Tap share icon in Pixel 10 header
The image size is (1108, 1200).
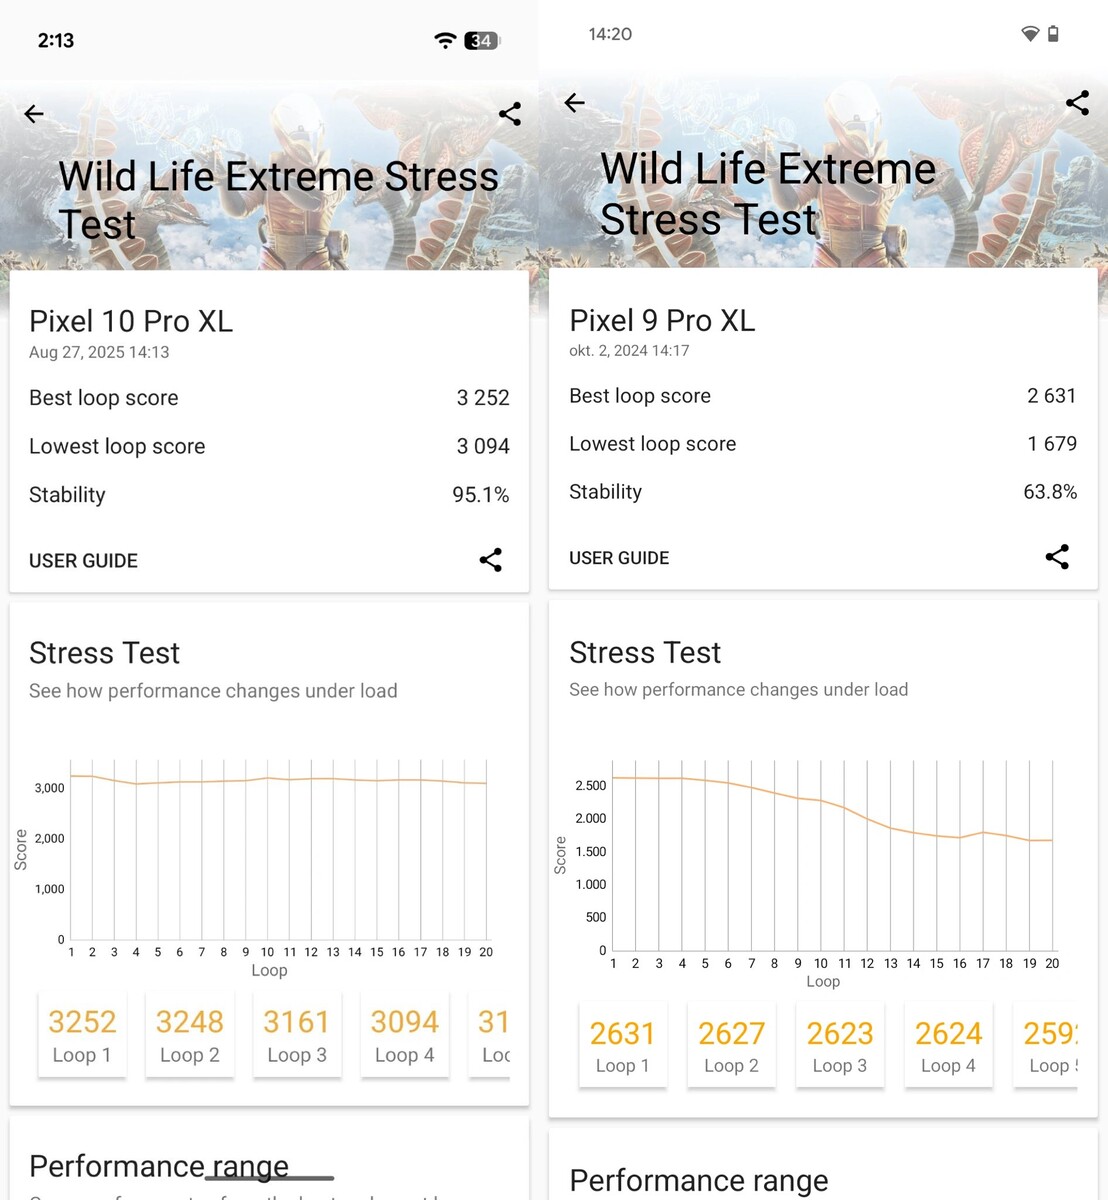coord(510,114)
